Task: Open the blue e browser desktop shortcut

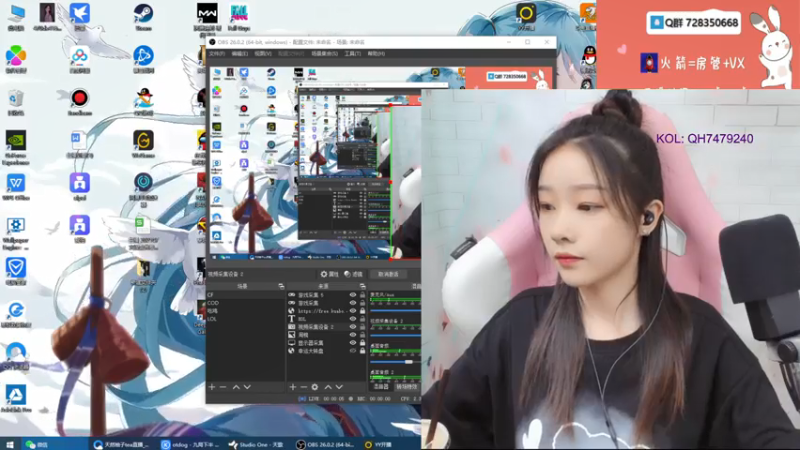Action: coord(16,314)
